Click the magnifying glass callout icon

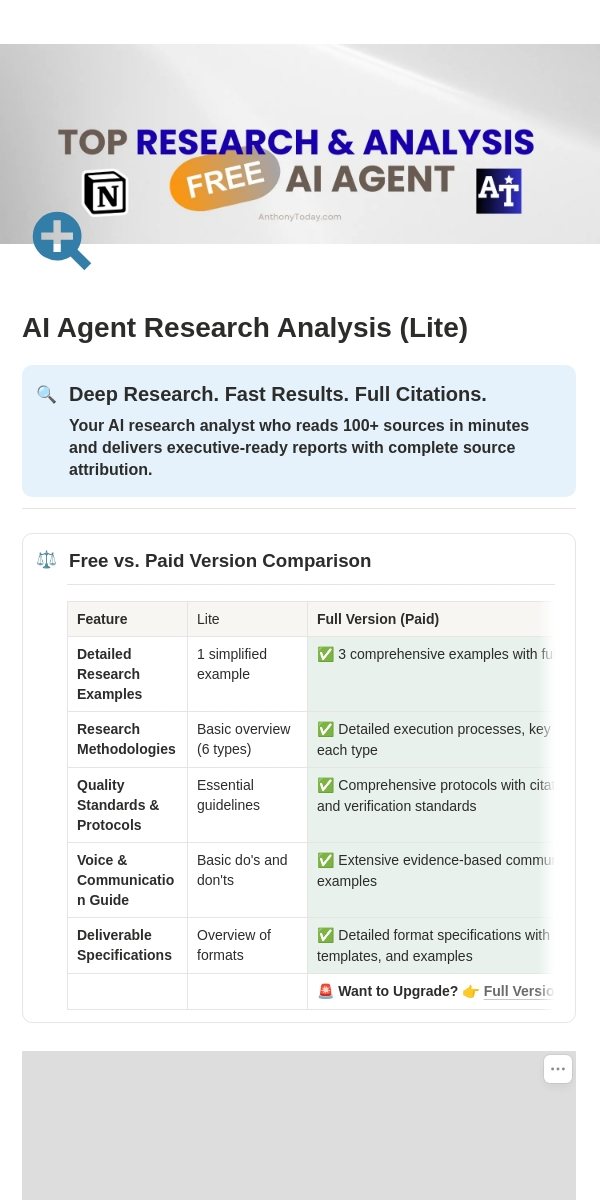[x=46, y=394]
